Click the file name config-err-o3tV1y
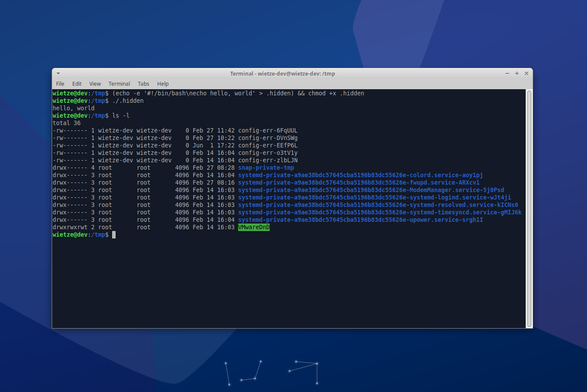 [x=268, y=153]
